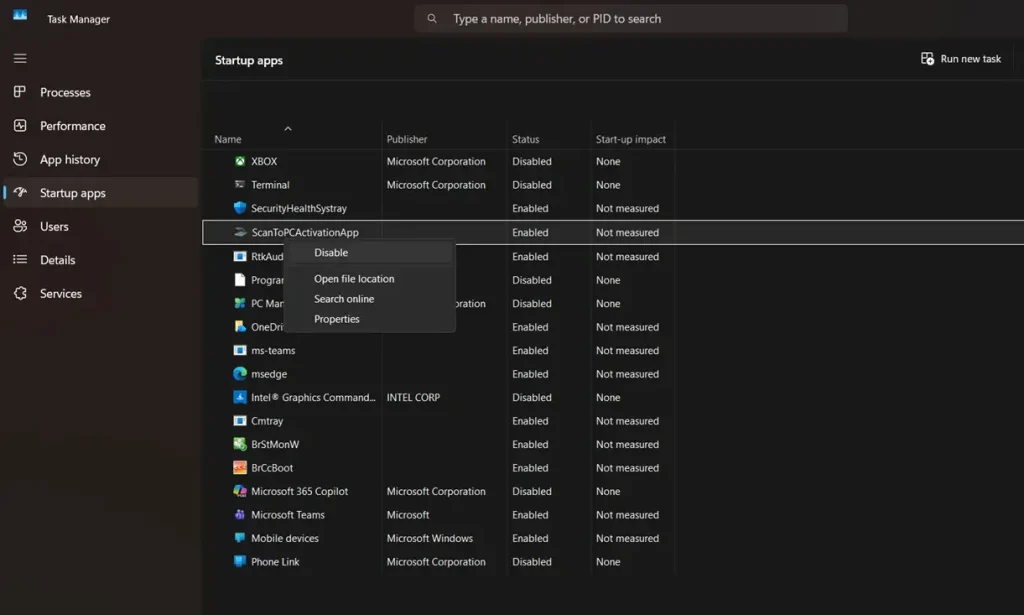Viewport: 1024px width, 615px height.
Task: Click Not measured in BrCcBoot row
Action: [x=628, y=468]
